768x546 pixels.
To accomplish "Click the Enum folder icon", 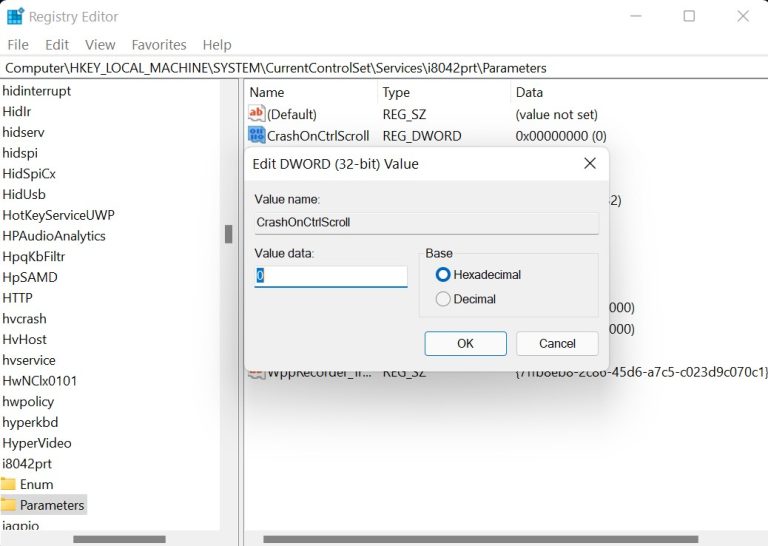I will (8, 484).
